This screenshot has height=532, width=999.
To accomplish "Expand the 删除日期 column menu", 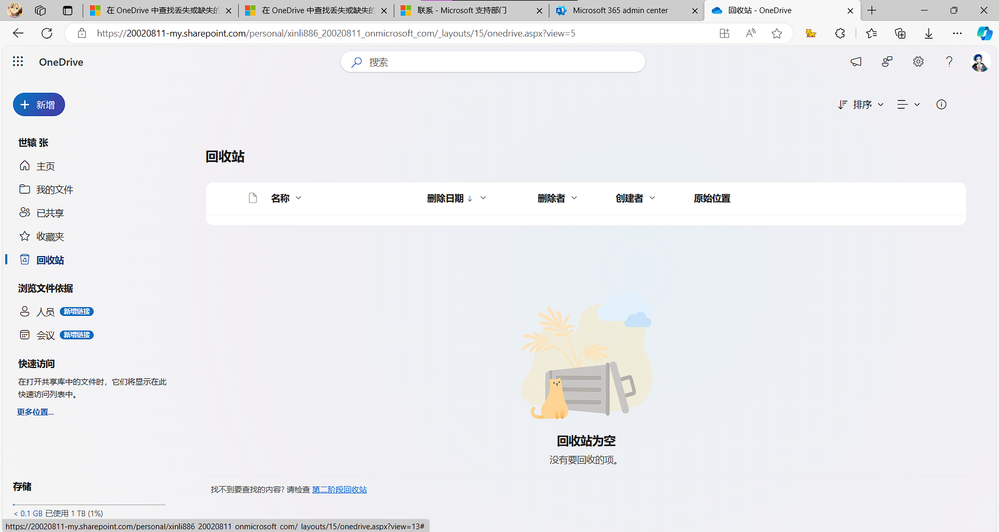I will [x=483, y=198].
